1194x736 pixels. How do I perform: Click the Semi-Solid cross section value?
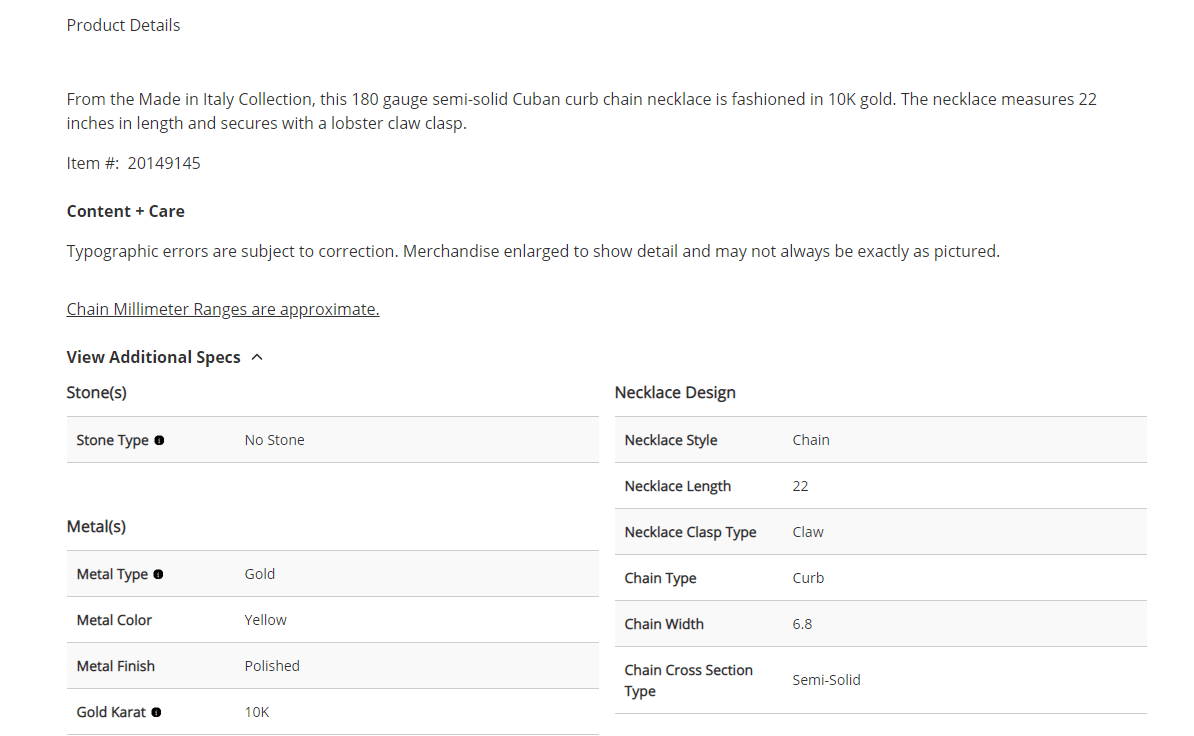[x=826, y=680]
